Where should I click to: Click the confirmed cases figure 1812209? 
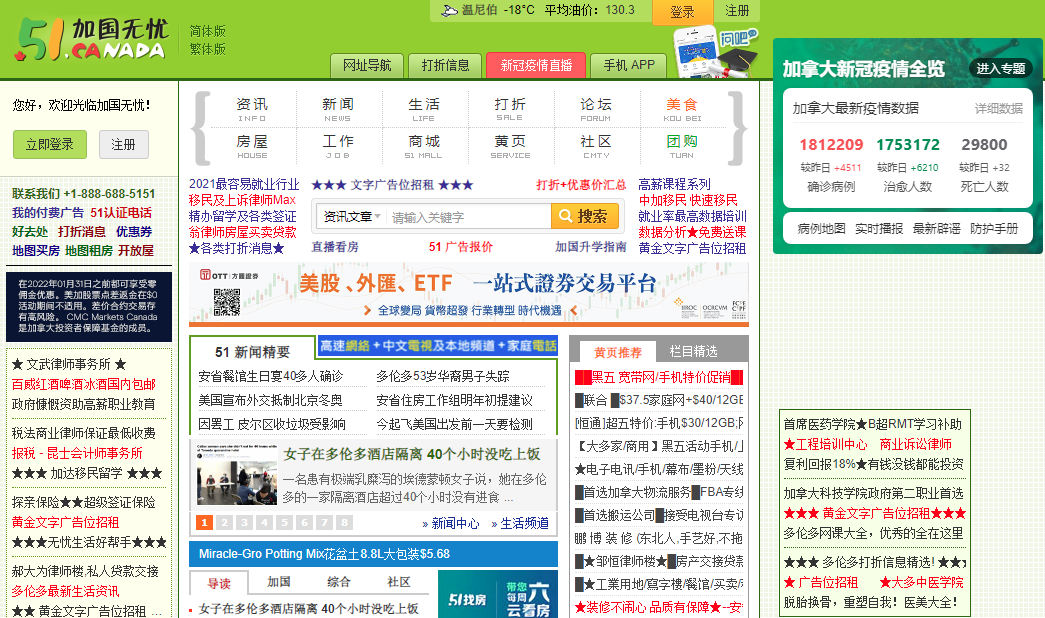[831, 145]
